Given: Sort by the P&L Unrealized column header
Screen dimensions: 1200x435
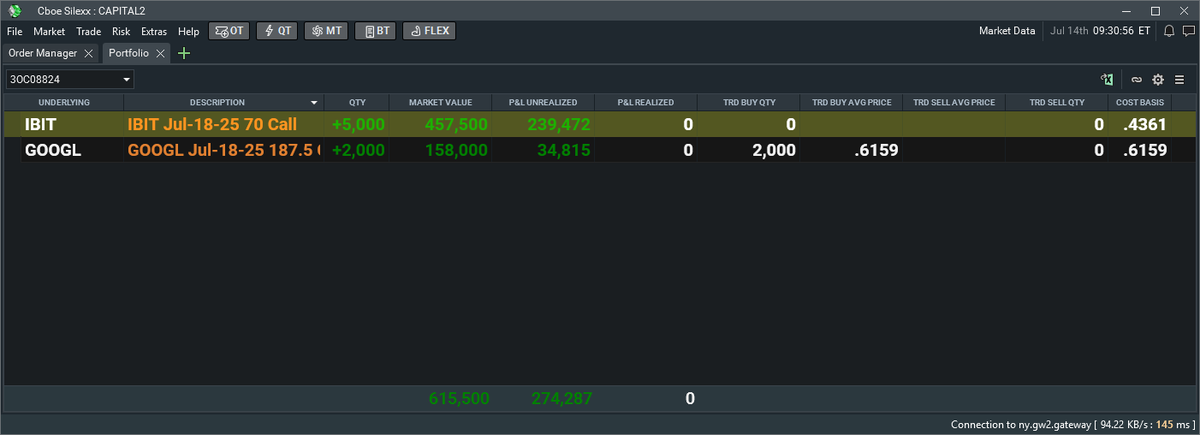Looking at the screenshot, I should 543,102.
